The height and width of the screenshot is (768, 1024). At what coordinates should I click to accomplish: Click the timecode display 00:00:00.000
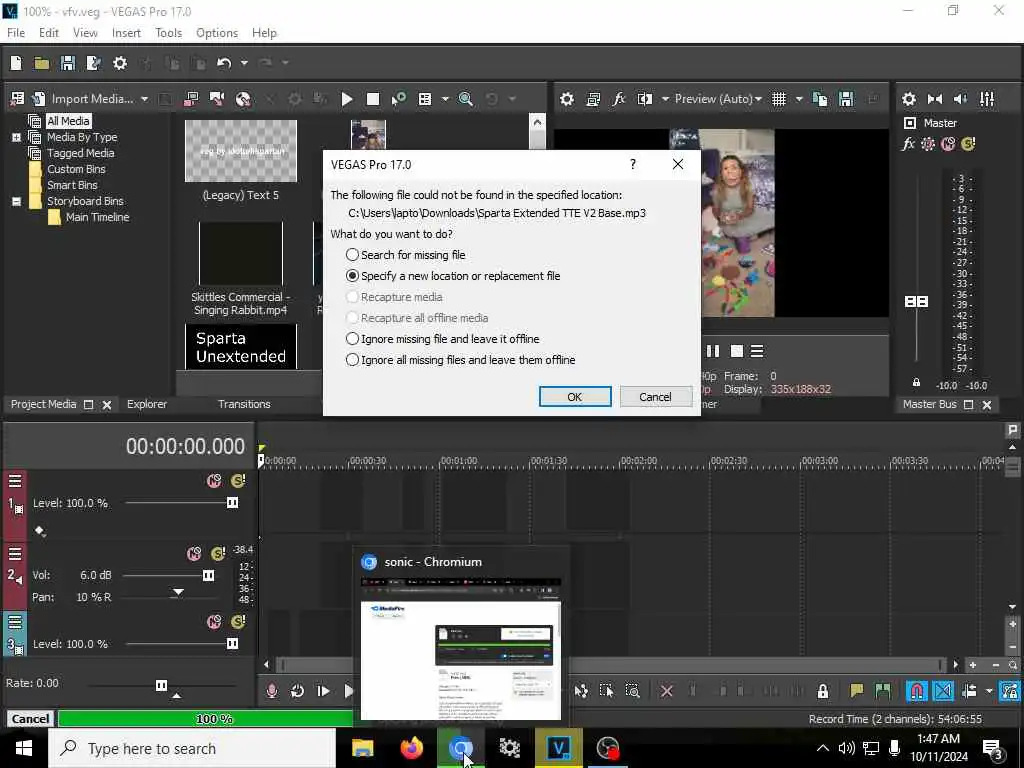[x=185, y=446]
